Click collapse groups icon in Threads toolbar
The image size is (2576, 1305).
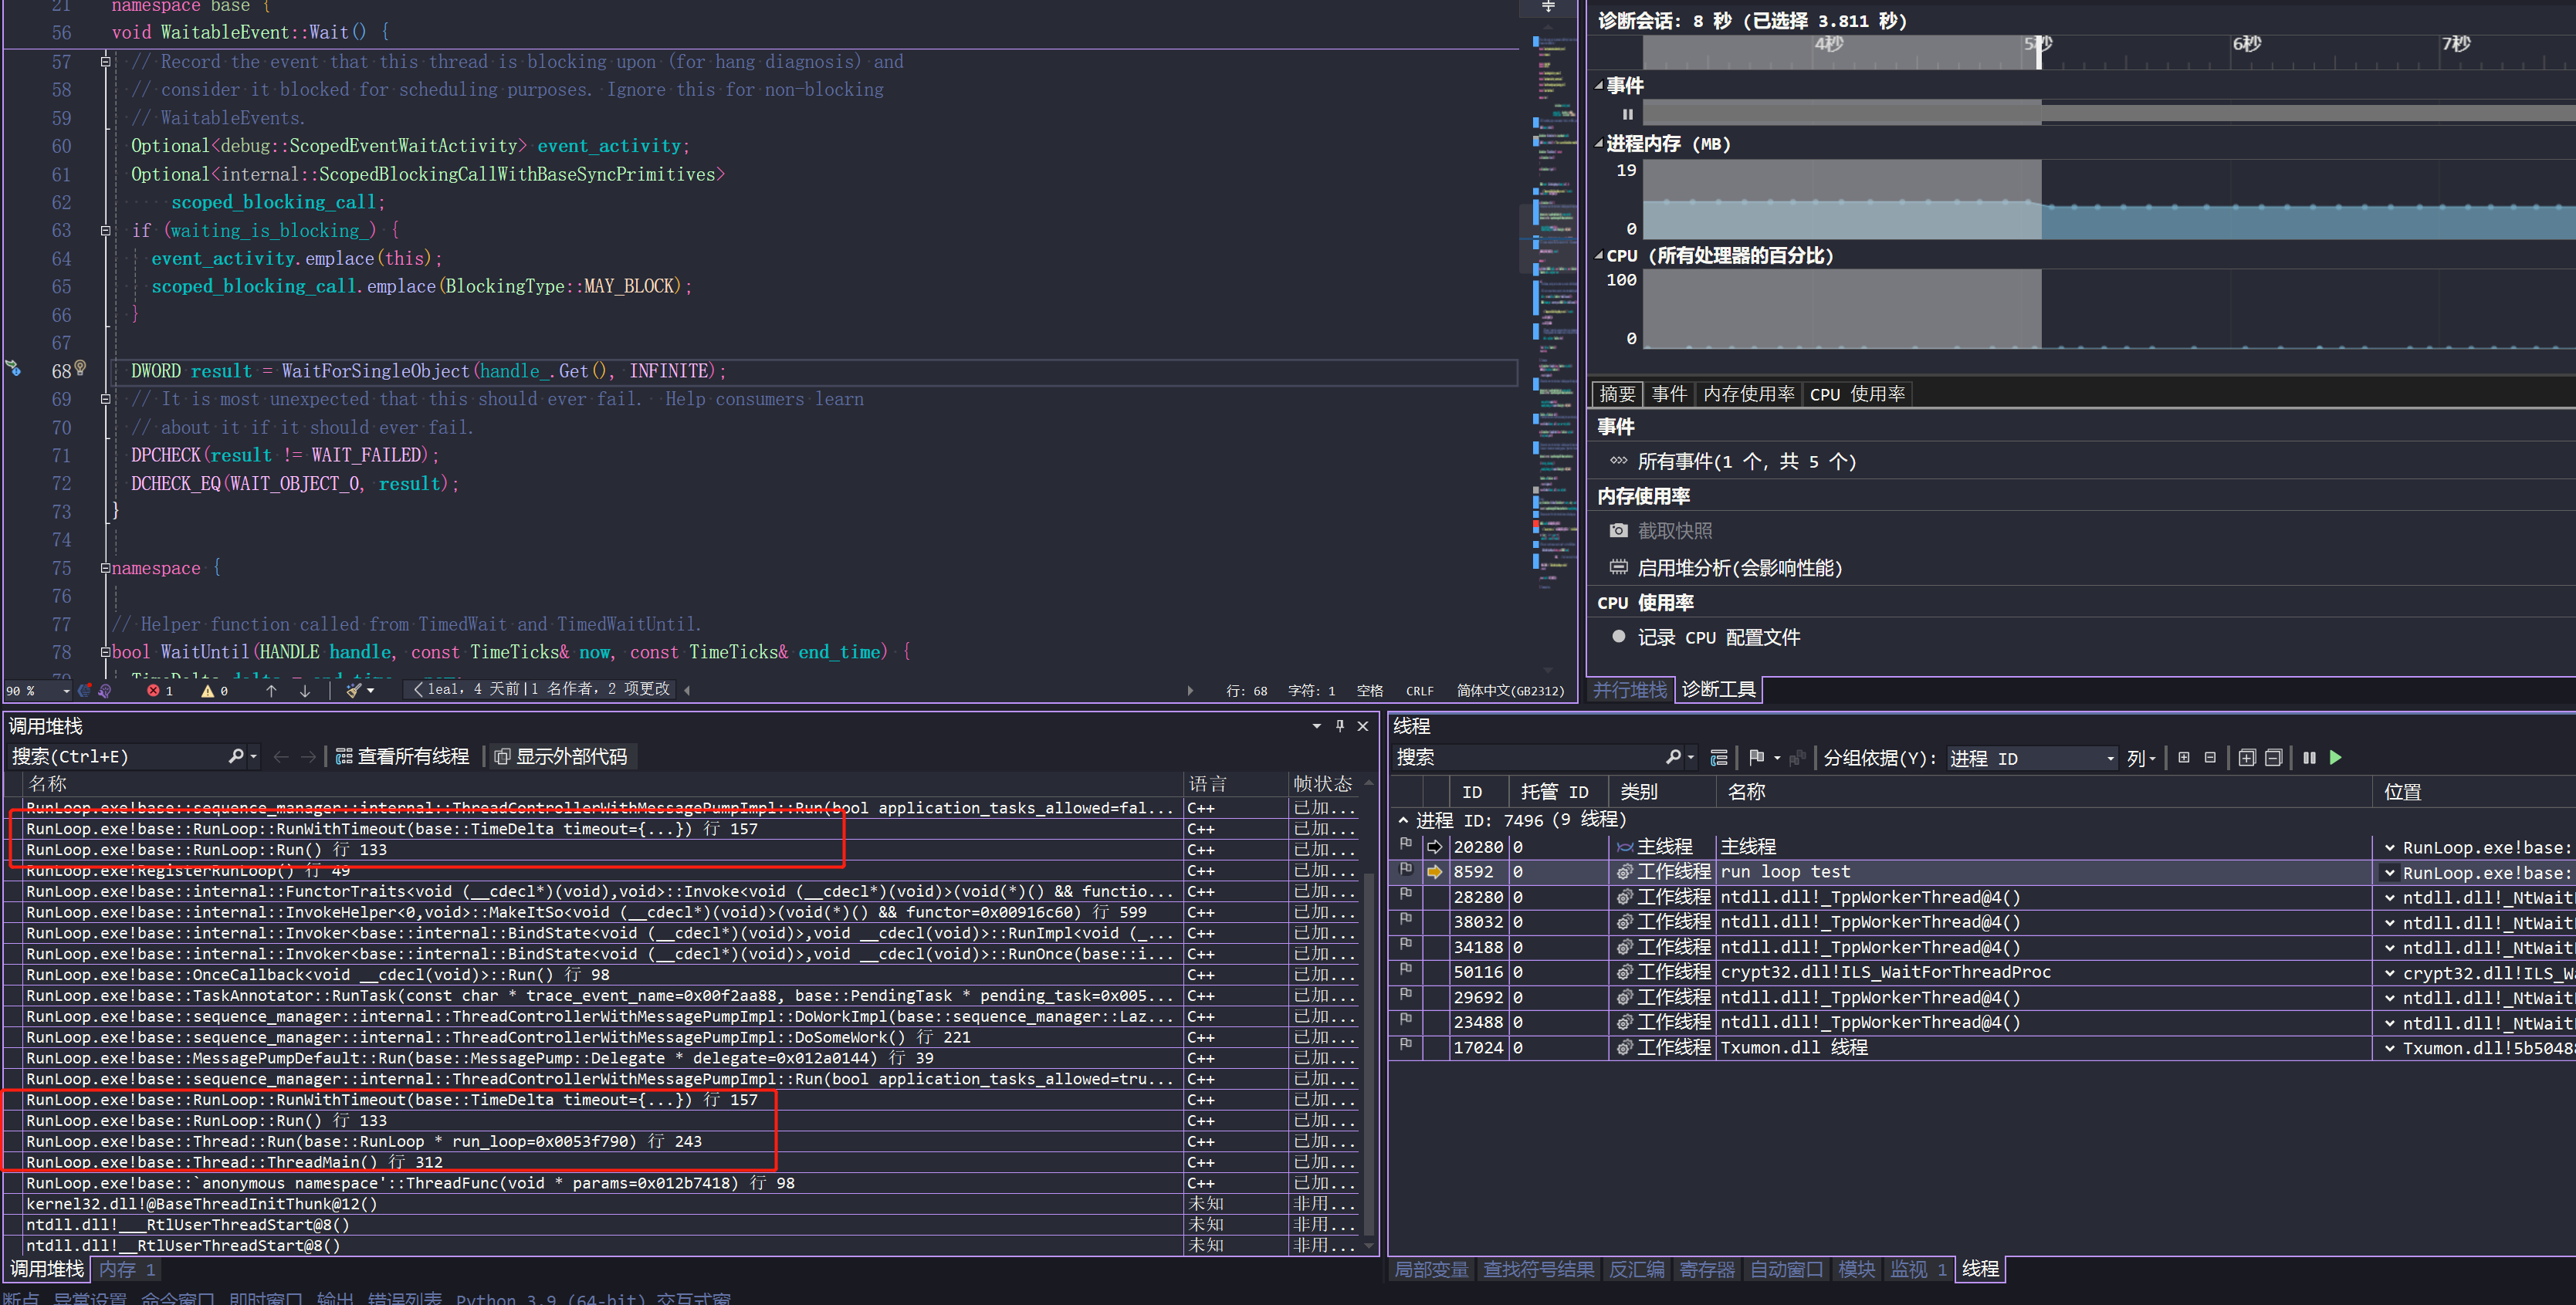point(2210,757)
